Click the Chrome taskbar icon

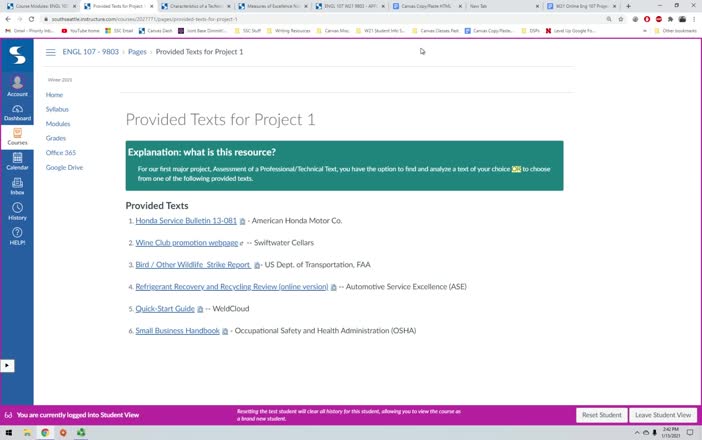pos(45,433)
